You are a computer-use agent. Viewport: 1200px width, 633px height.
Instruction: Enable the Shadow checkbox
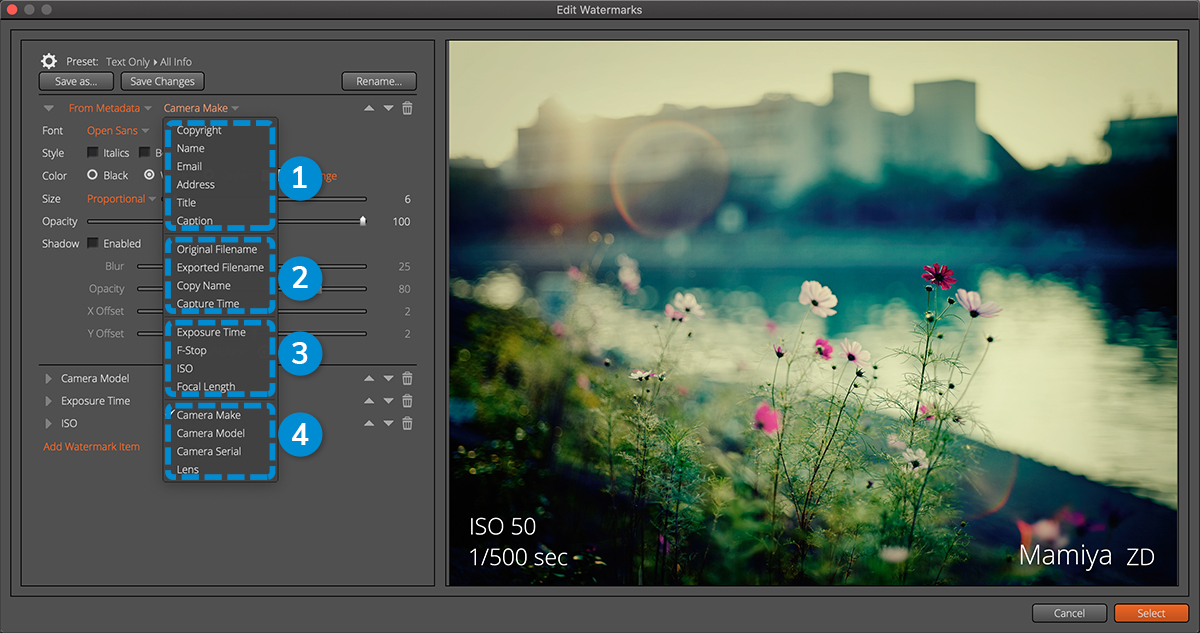(x=93, y=243)
